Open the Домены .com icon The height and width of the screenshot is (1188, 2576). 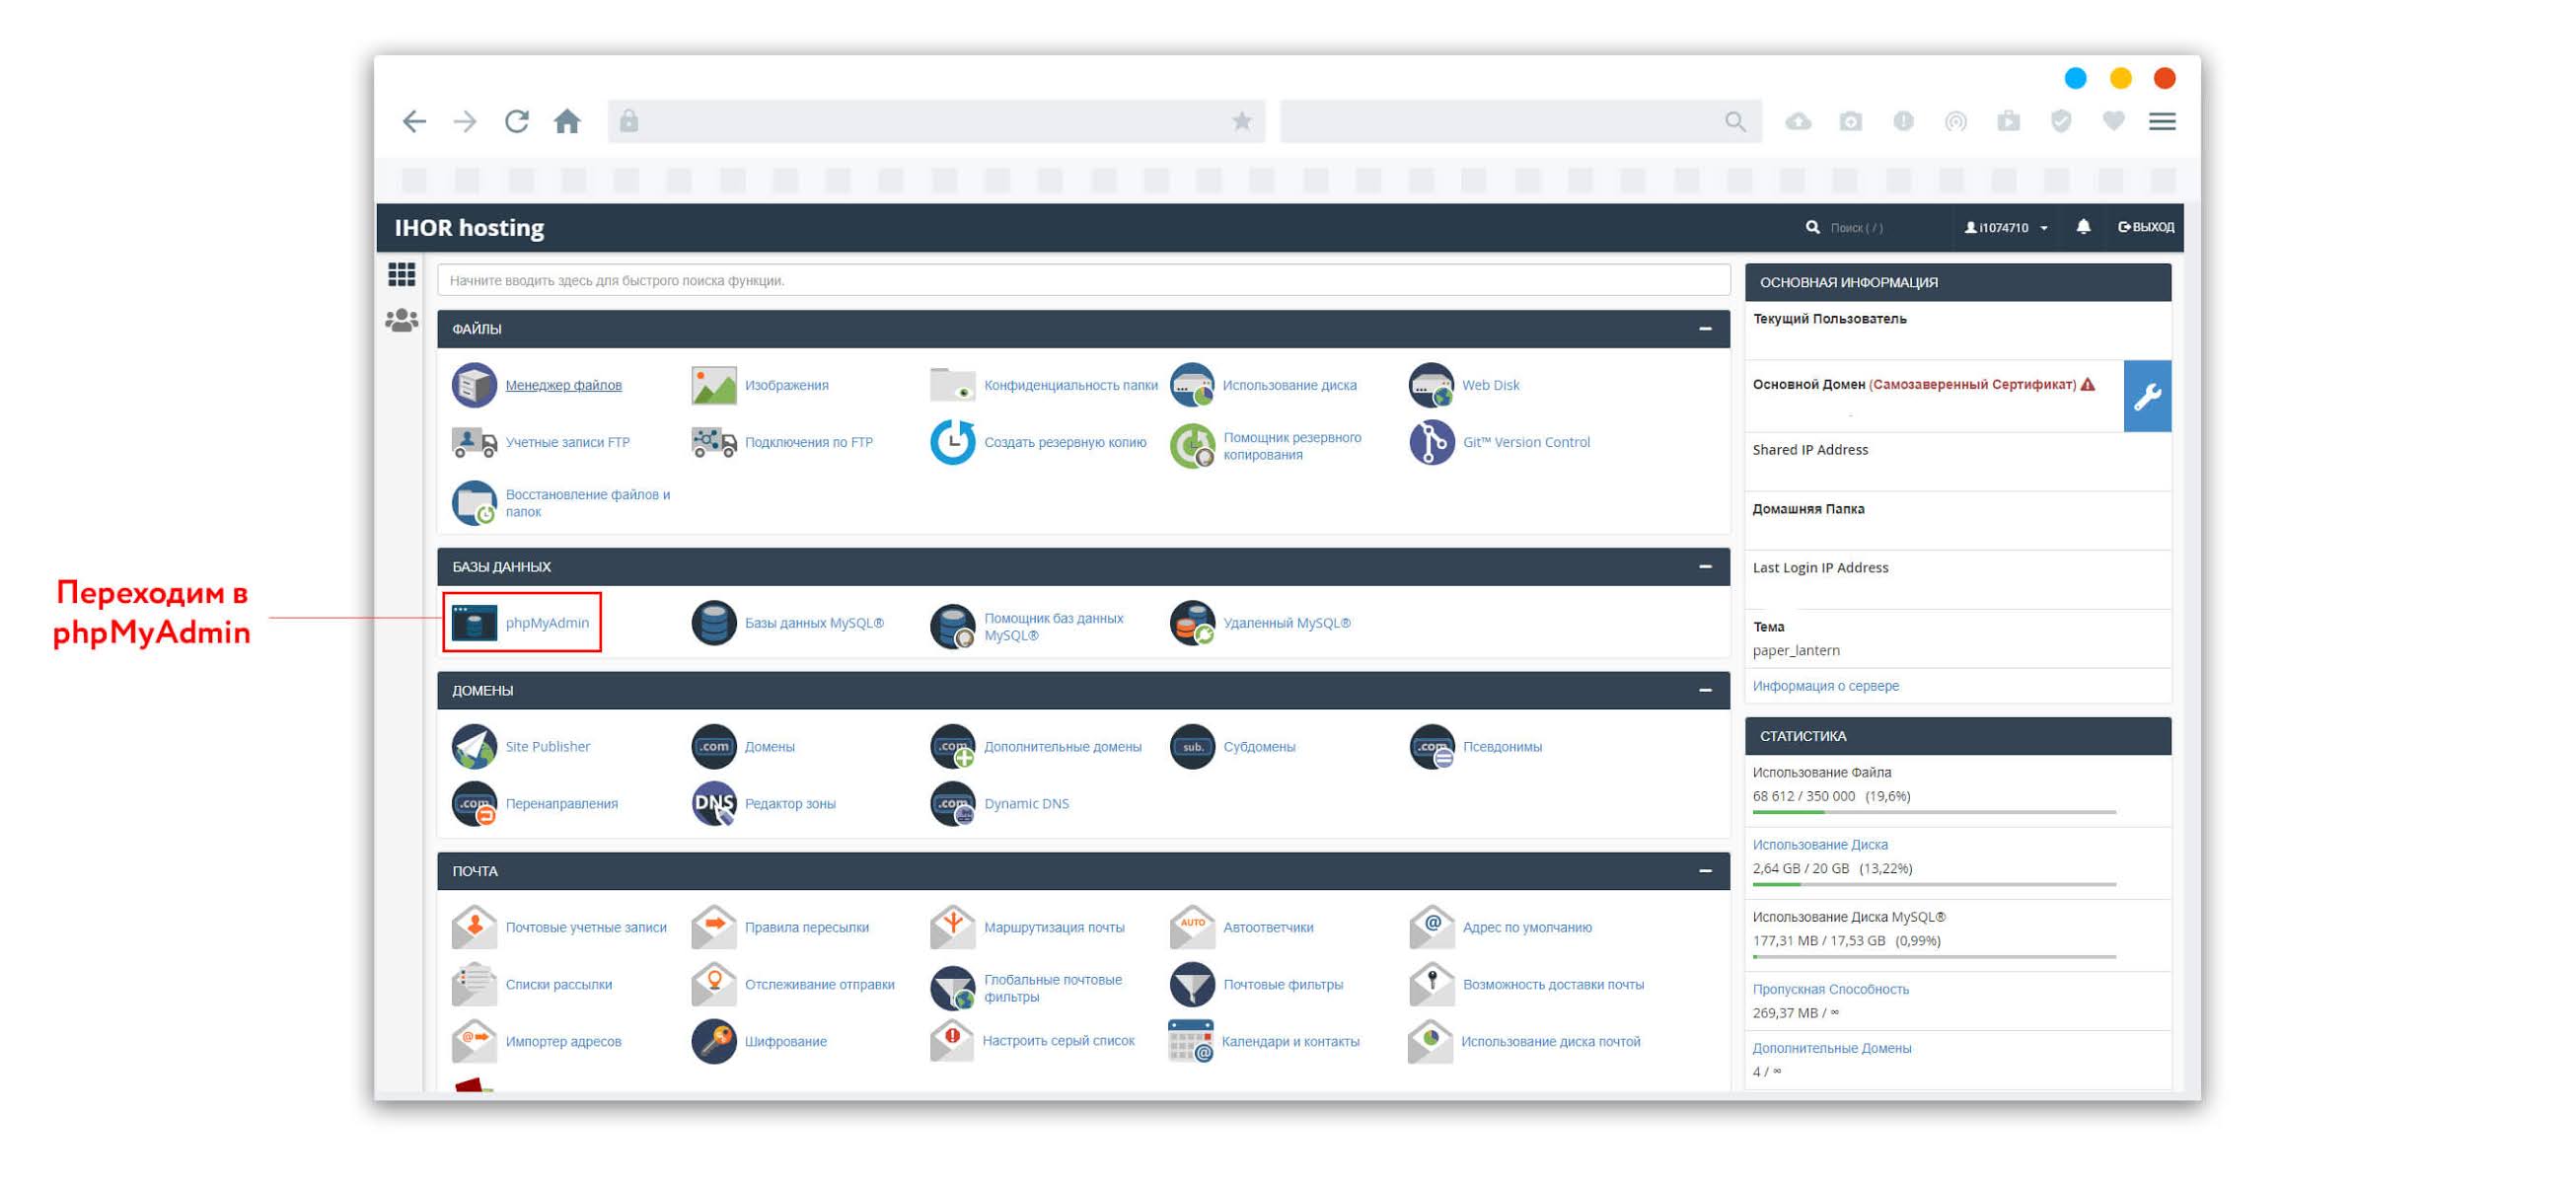pos(714,746)
